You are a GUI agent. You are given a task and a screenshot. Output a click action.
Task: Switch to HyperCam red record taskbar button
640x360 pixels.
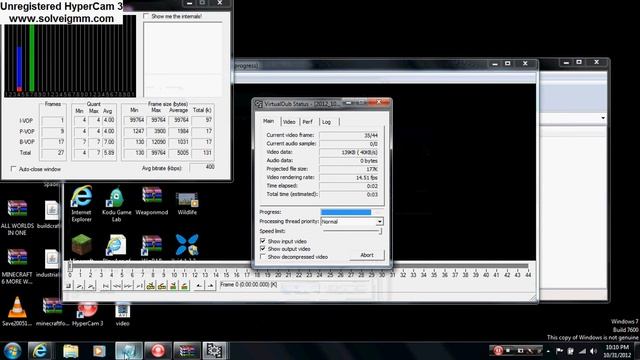[158, 351]
